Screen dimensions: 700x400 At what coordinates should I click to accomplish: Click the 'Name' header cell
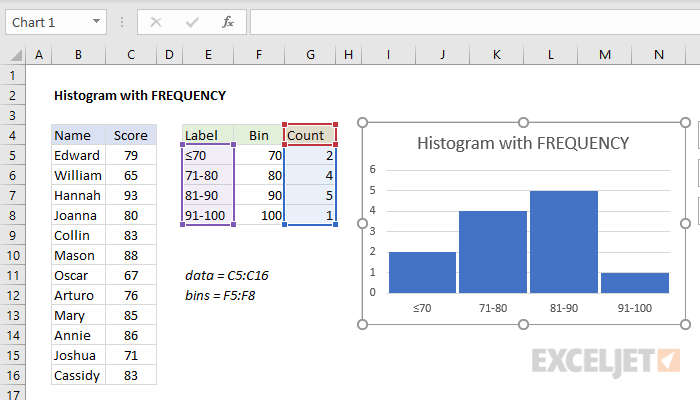(x=79, y=135)
